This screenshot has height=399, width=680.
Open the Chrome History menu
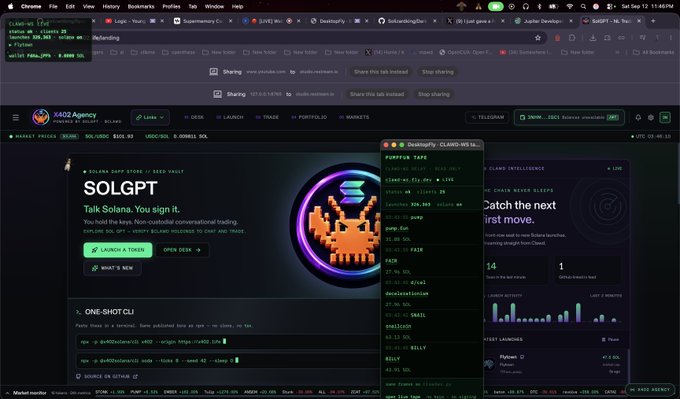[111, 7]
